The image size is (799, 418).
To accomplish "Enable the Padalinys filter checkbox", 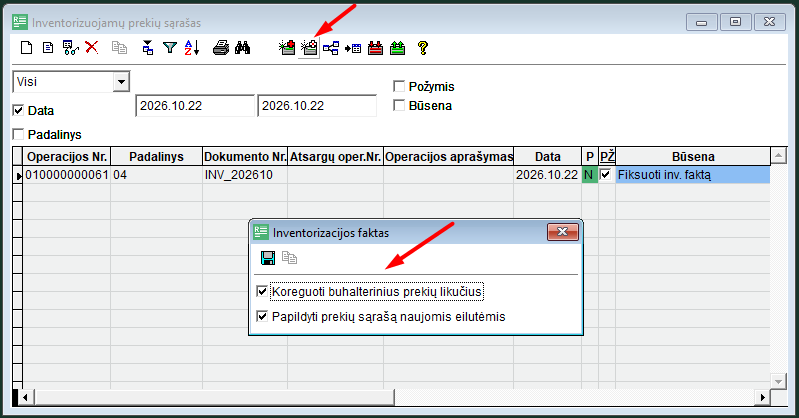I will [18, 134].
